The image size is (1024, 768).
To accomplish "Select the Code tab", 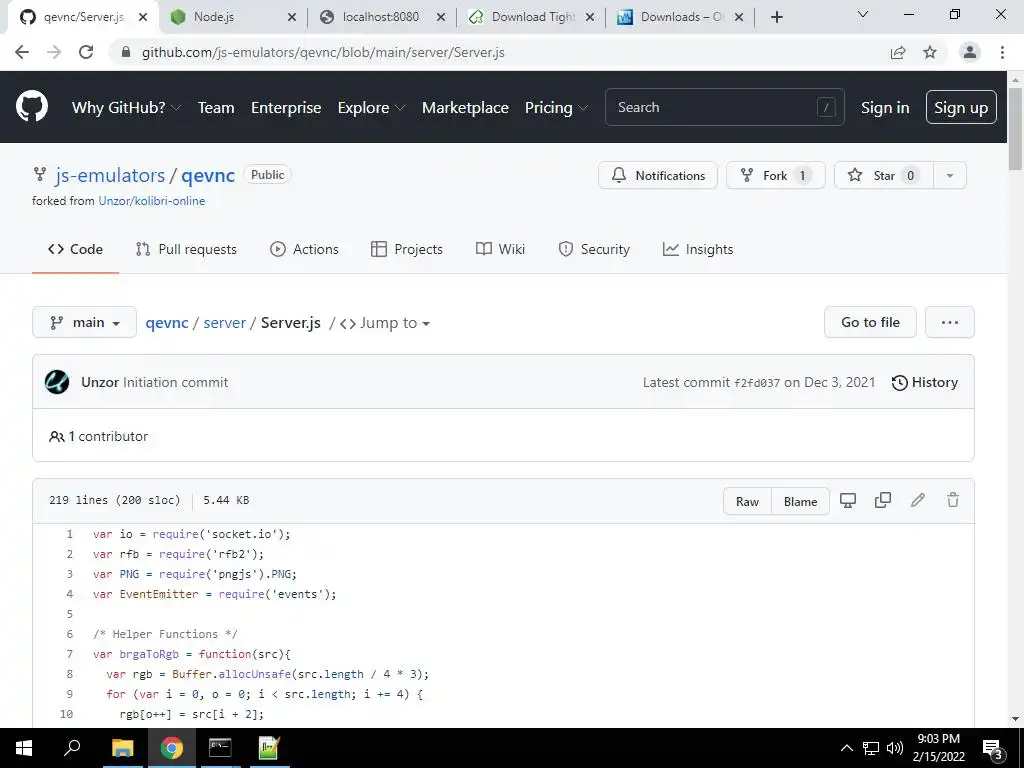I will pyautogui.click(x=75, y=249).
